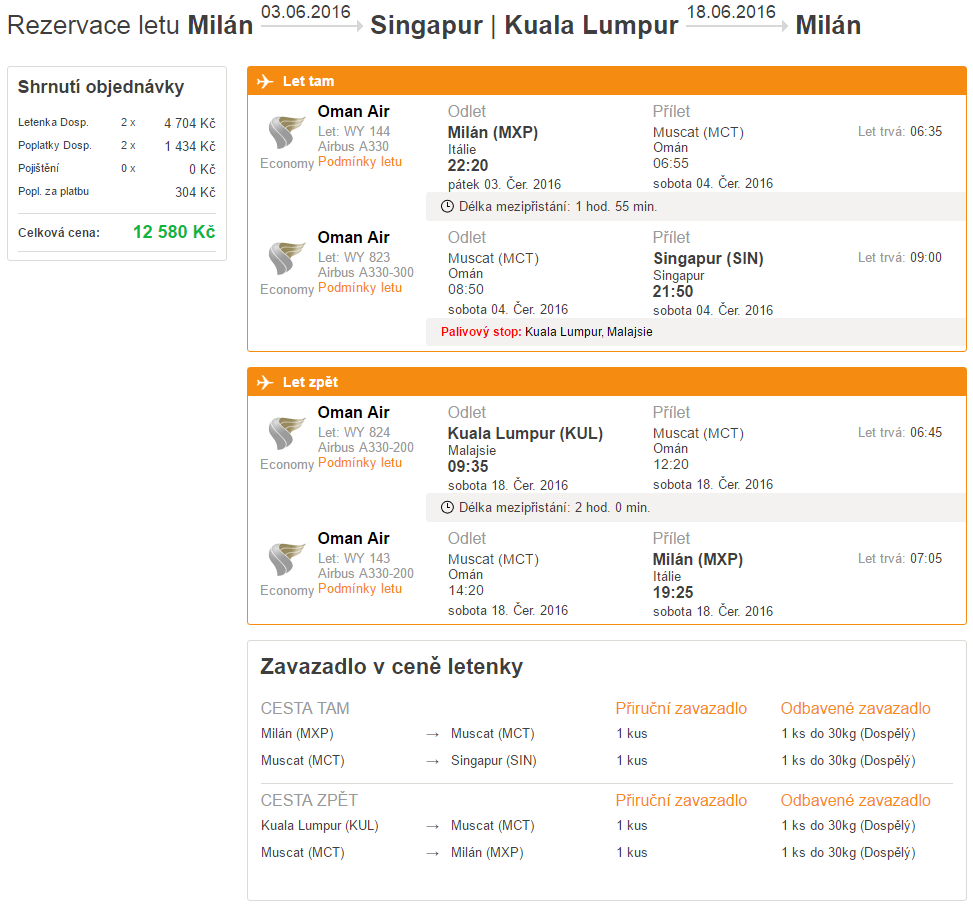Click Délka mezipřistání: 2 hod. 0 min.
Viewport: 973px width, 910px height.
coord(555,508)
